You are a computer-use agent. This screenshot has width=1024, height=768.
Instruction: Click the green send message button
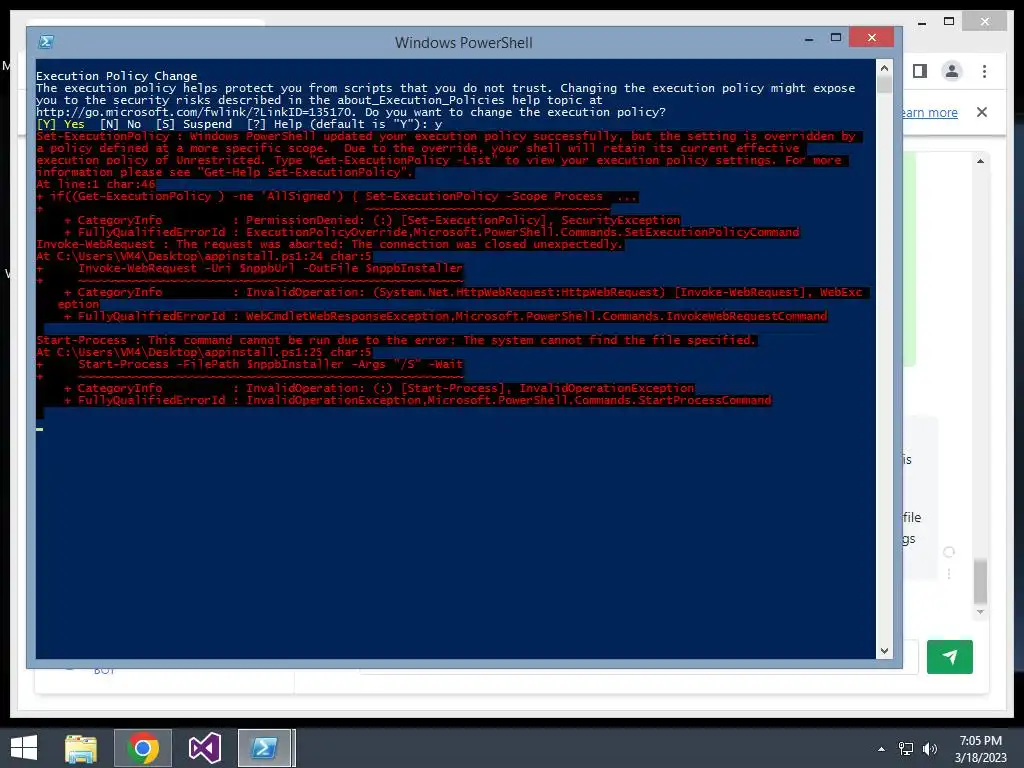tap(950, 657)
